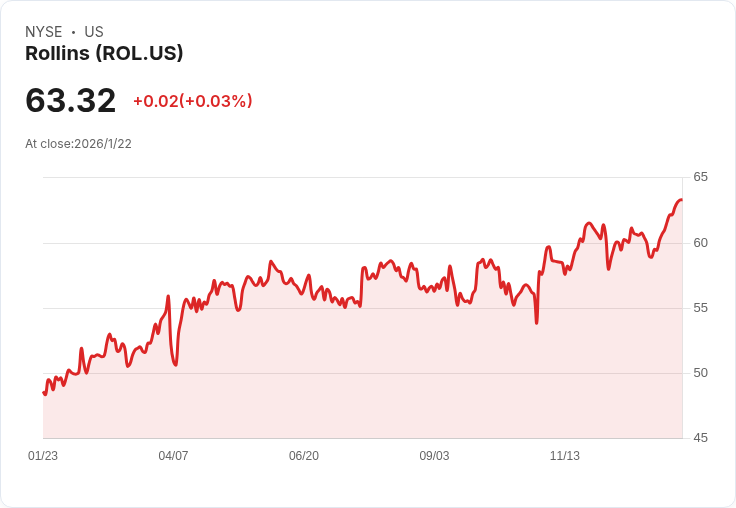
Task: Click the 60 y-axis price label
Action: click(700, 242)
